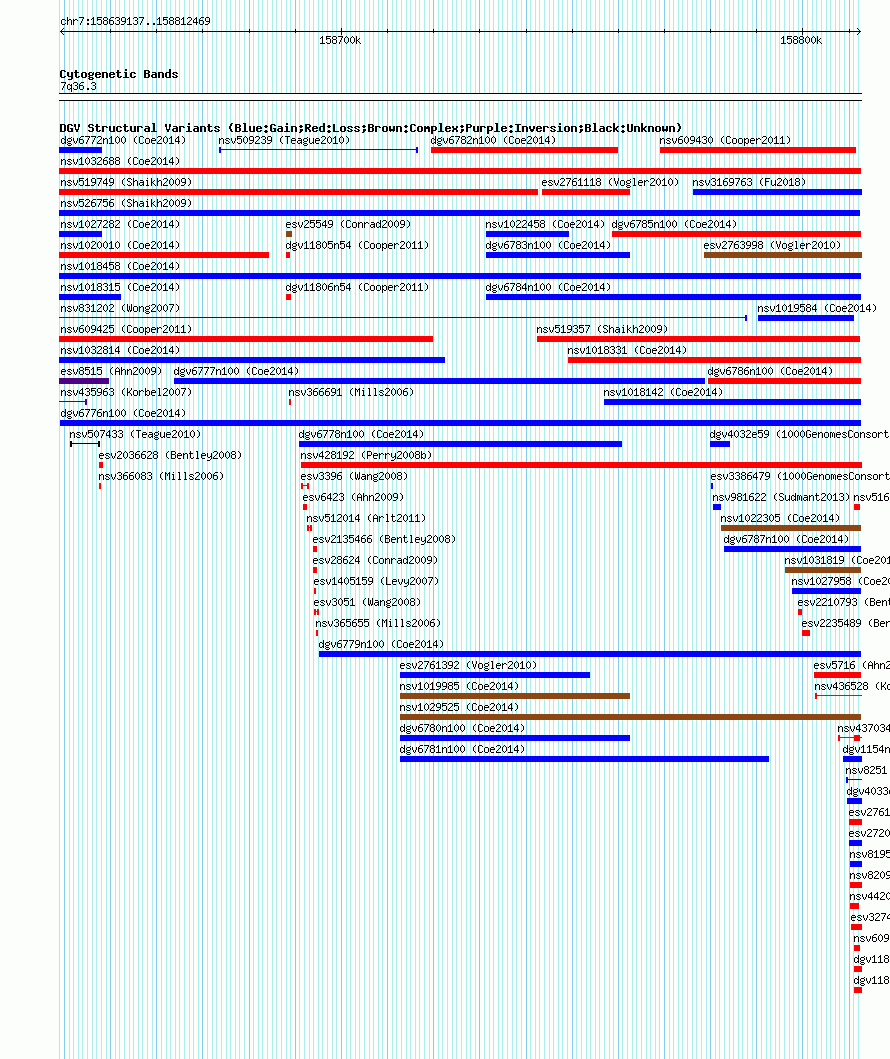
Task: Click nsv507433 (Teague2010) label
Action: 135,434
